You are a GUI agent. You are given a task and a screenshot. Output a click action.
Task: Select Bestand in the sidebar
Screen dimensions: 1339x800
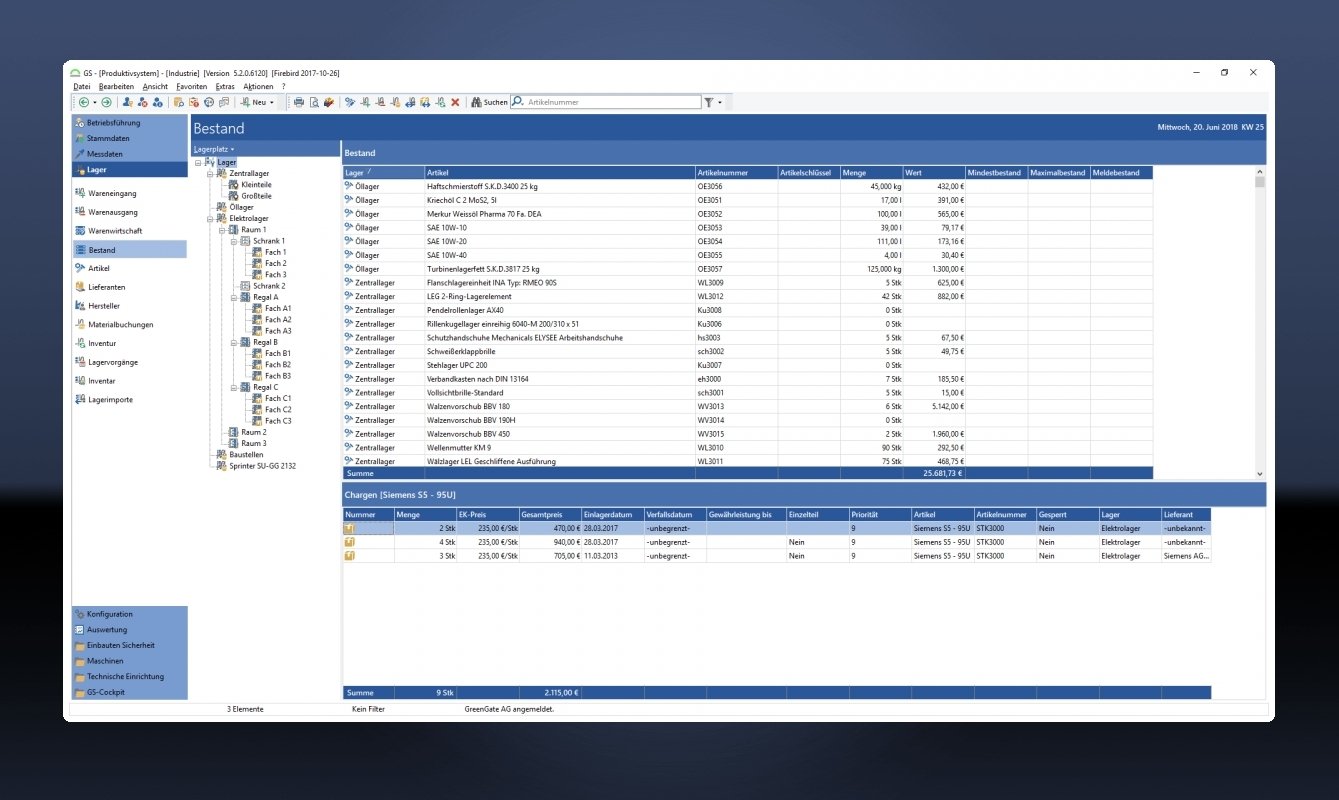[129, 250]
